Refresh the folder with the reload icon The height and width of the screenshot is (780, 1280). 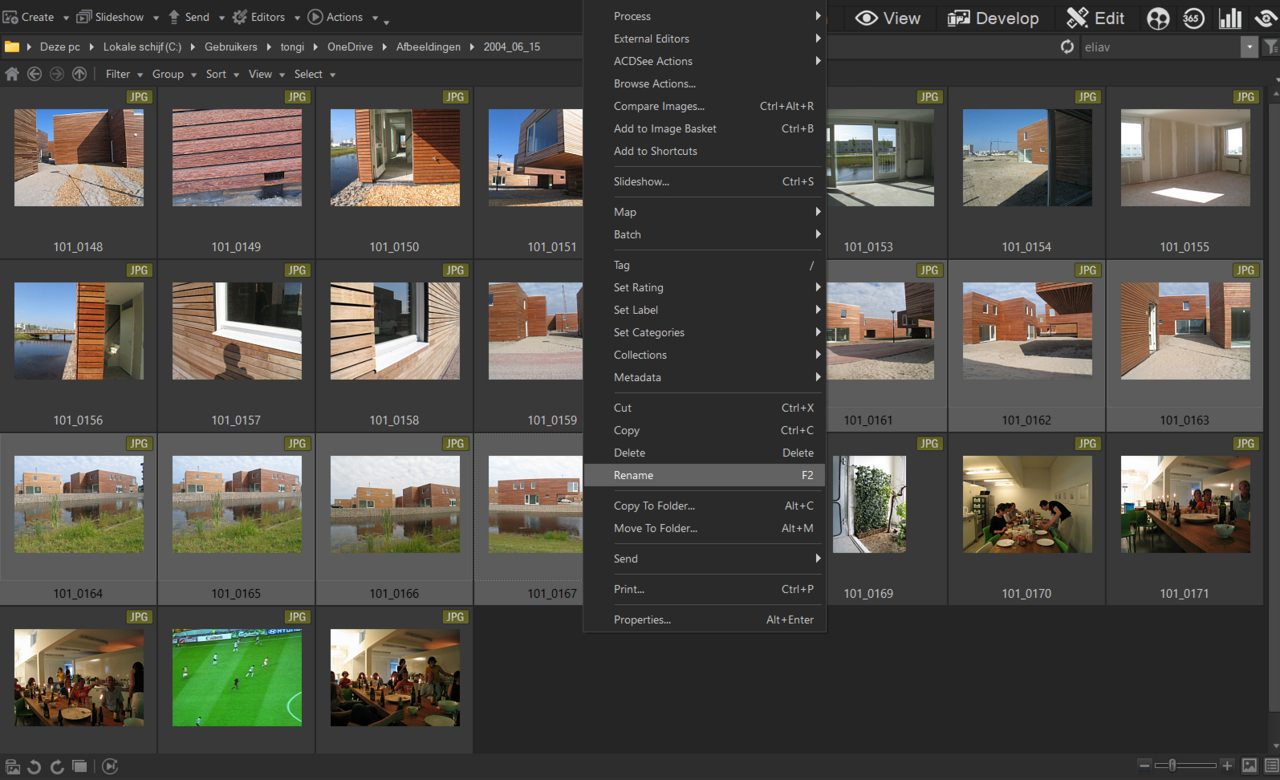1067,47
